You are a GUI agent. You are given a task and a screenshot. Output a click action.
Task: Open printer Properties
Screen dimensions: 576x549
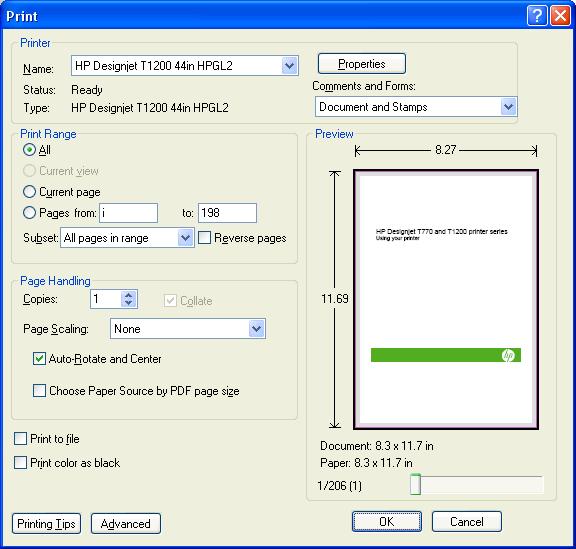[362, 64]
